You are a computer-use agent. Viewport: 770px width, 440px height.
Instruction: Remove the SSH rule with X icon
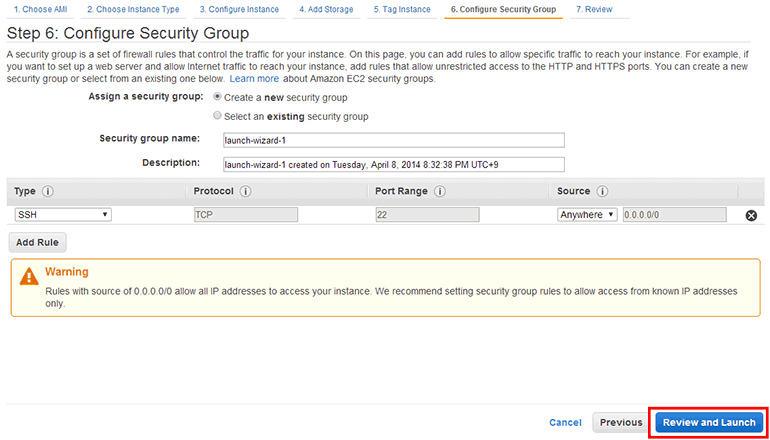pyautogui.click(x=751, y=215)
